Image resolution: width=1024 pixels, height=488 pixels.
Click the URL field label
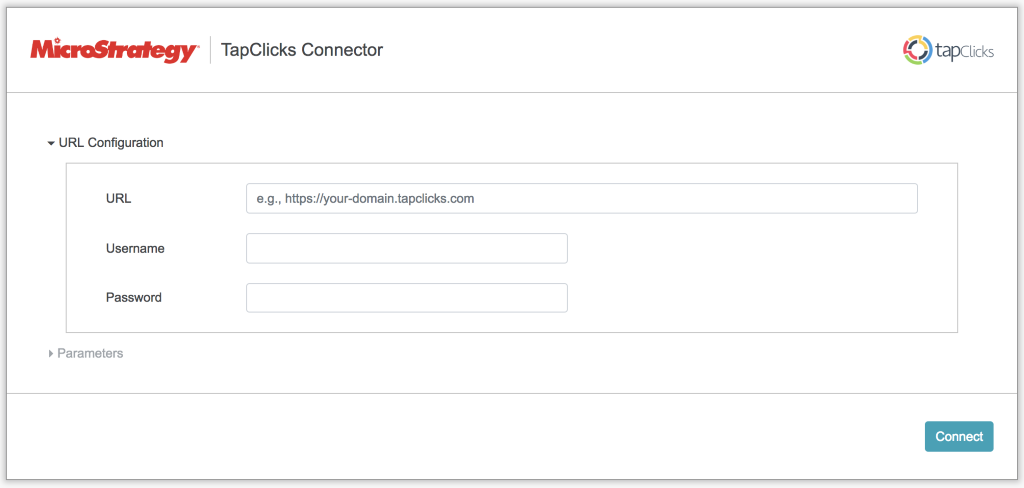[x=119, y=198]
